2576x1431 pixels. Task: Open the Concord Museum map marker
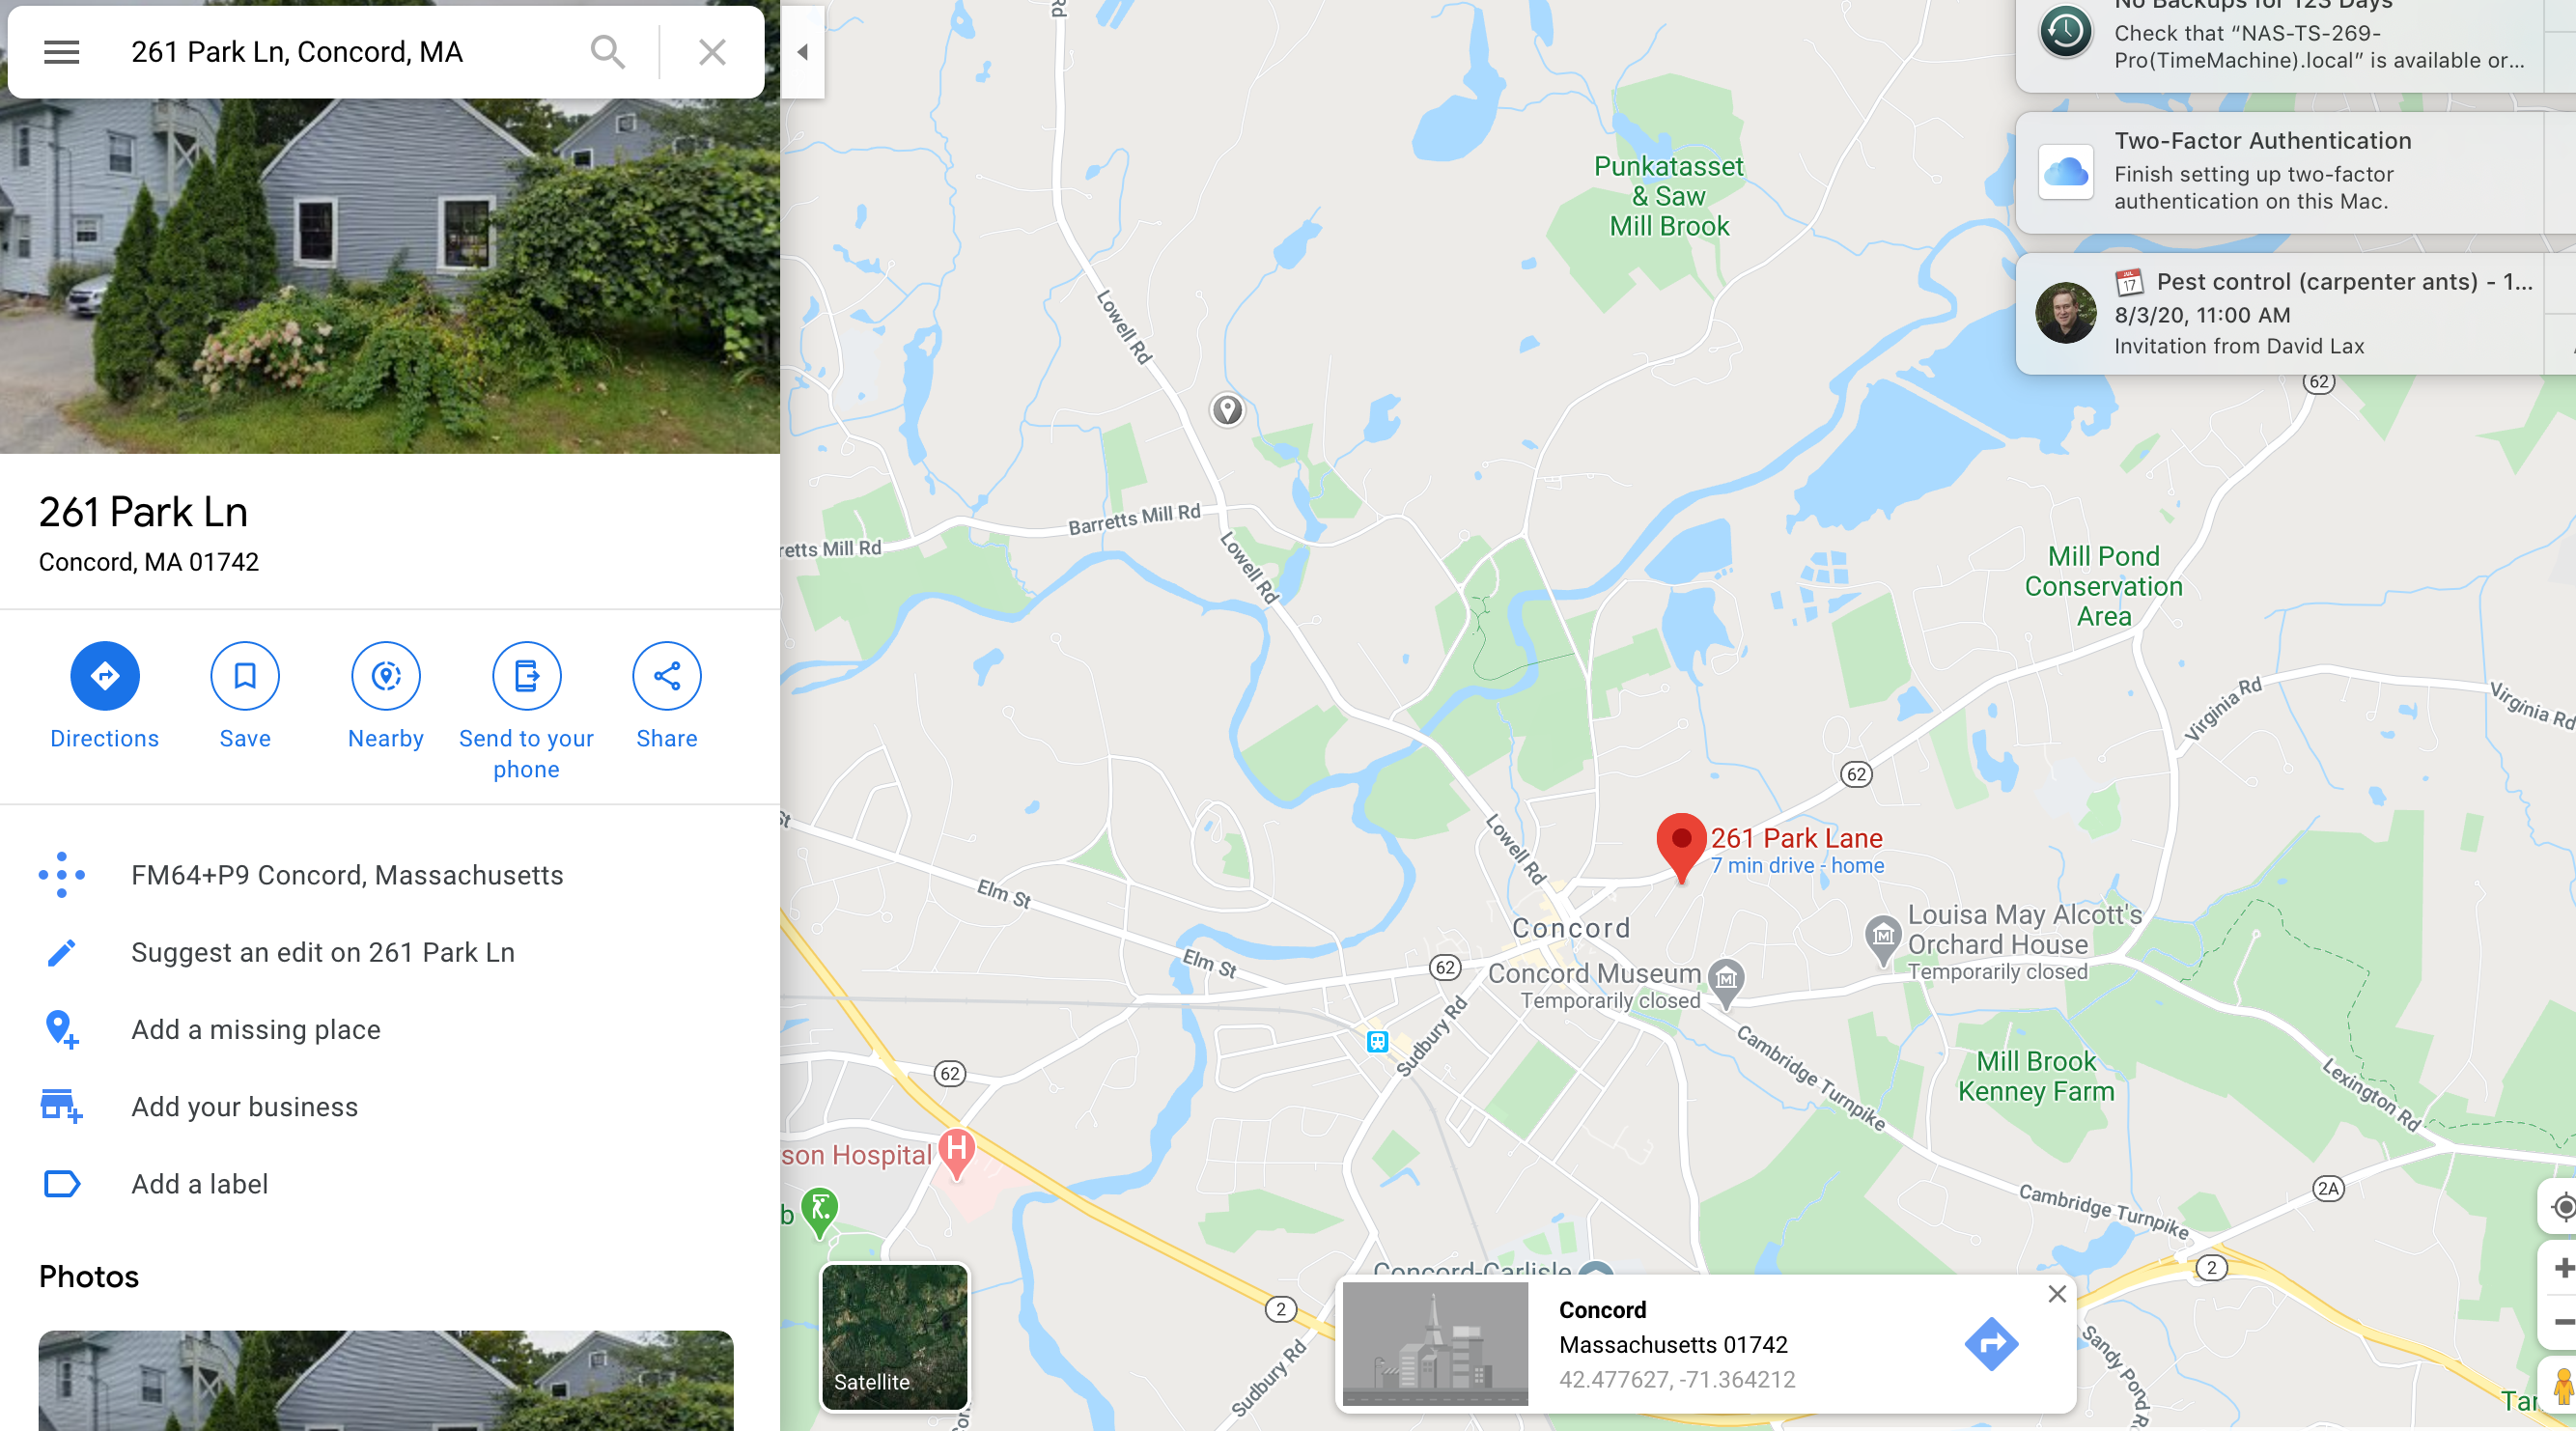(1727, 981)
